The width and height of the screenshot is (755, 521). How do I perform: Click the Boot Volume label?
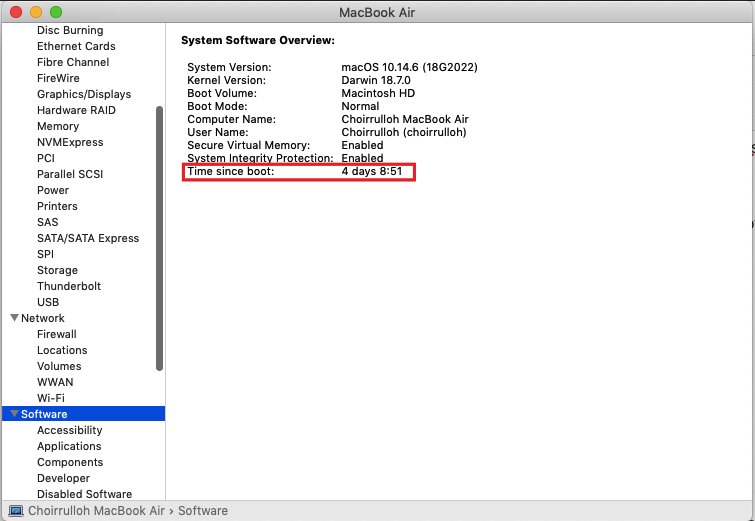(x=222, y=93)
